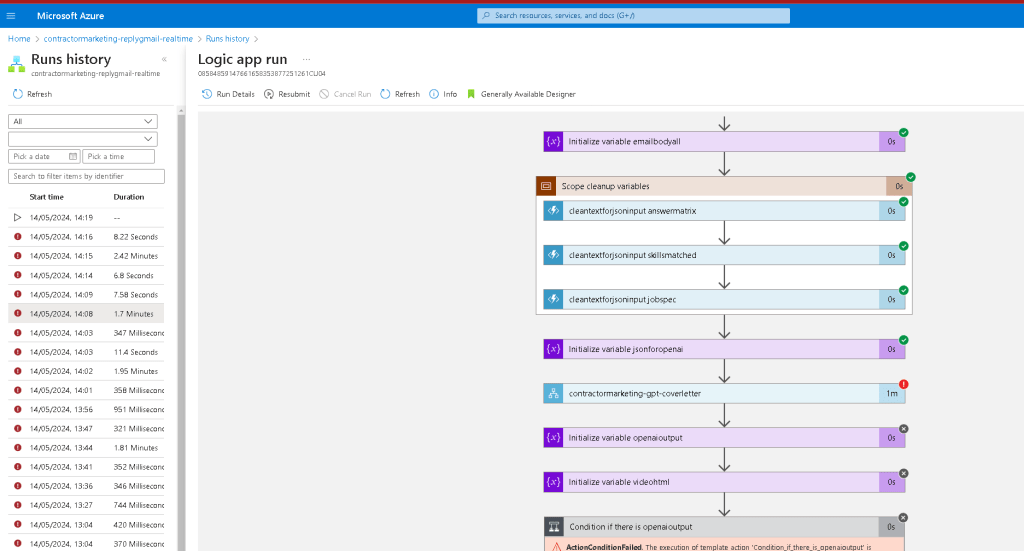1024x551 pixels.
Task: Click the Scope cleanup variables scope icon
Action: (x=546, y=186)
